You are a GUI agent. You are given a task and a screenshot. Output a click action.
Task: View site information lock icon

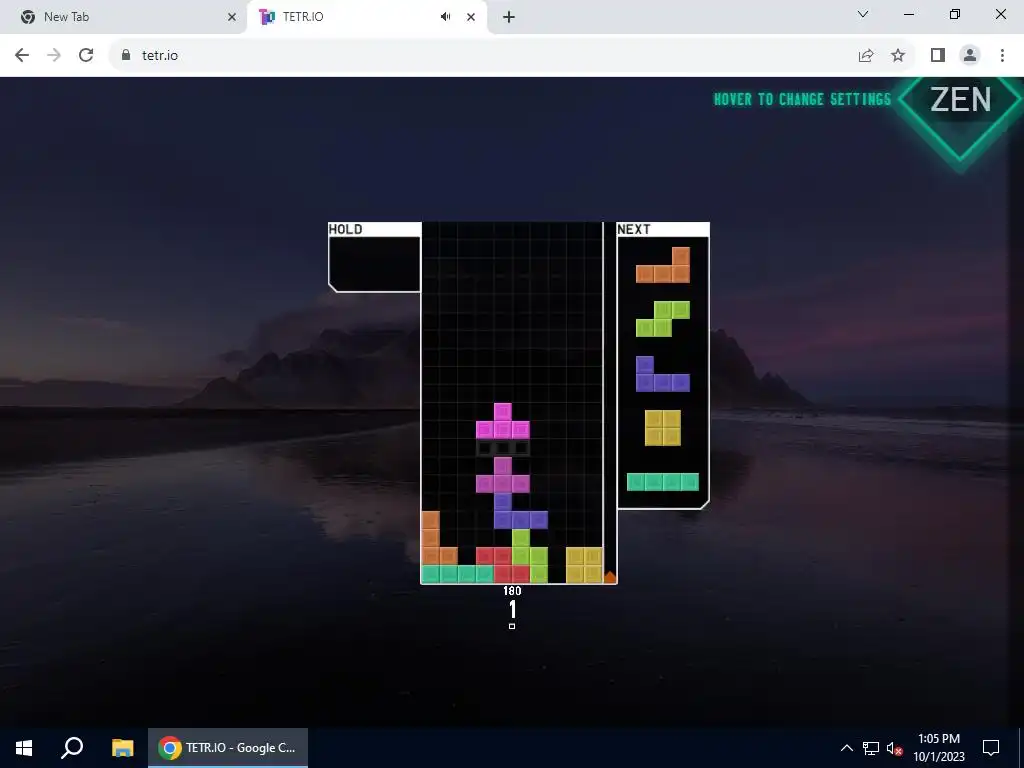click(x=126, y=55)
